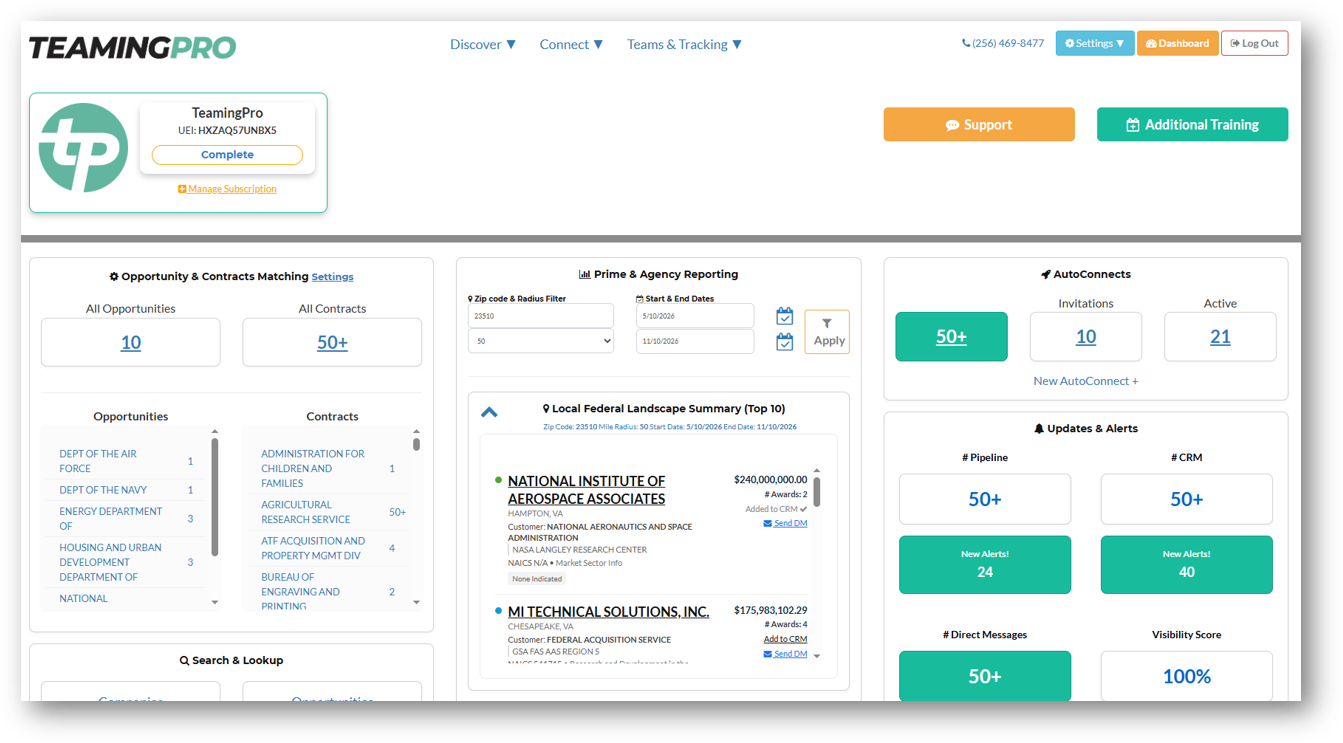
Task: Click the End date field 11/10/2026
Action: [x=695, y=341]
